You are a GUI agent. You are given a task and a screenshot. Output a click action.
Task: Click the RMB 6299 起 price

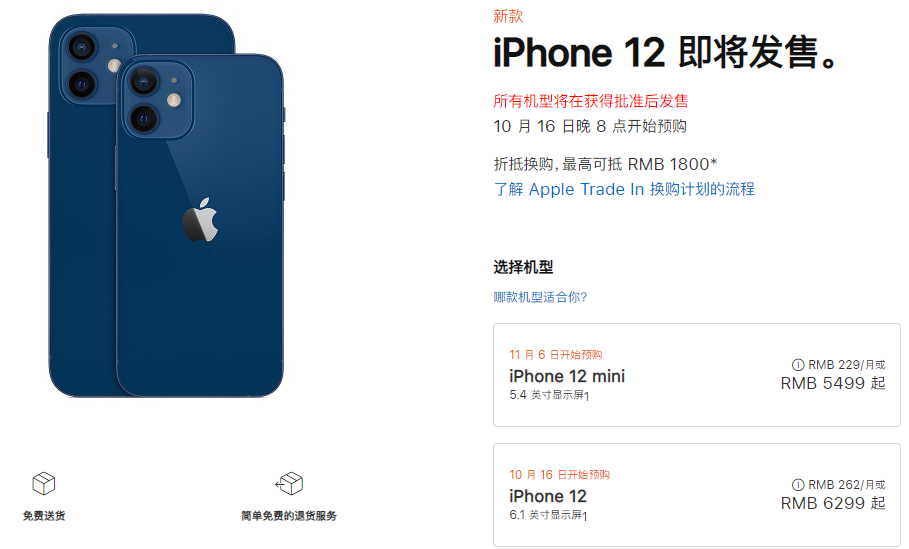832,503
